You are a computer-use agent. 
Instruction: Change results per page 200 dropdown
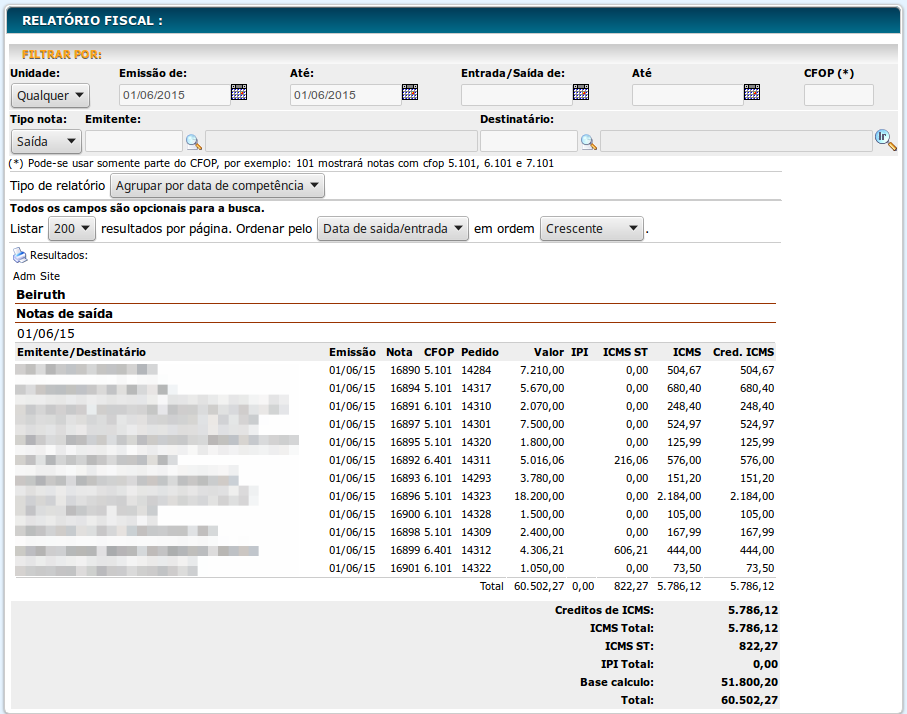(72, 229)
